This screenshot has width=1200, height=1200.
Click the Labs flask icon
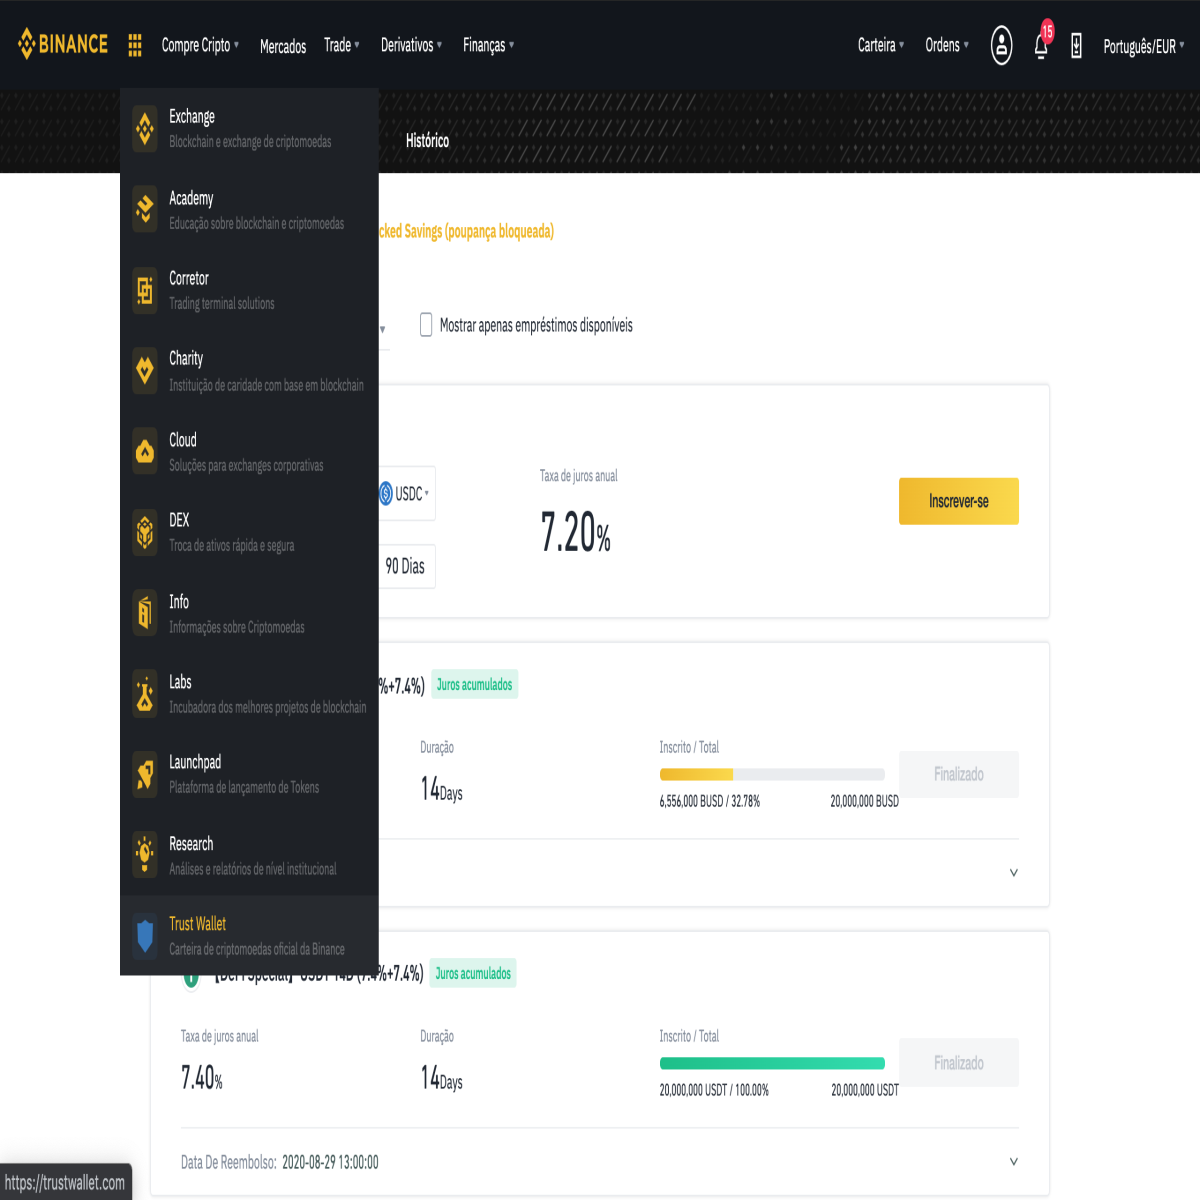(x=145, y=694)
